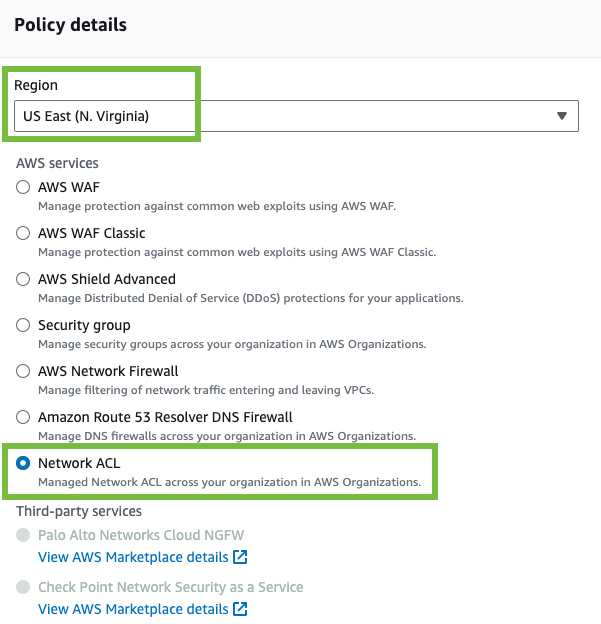Click the AWS Shield Advanced label text
601x624 pixels.
(x=107, y=279)
